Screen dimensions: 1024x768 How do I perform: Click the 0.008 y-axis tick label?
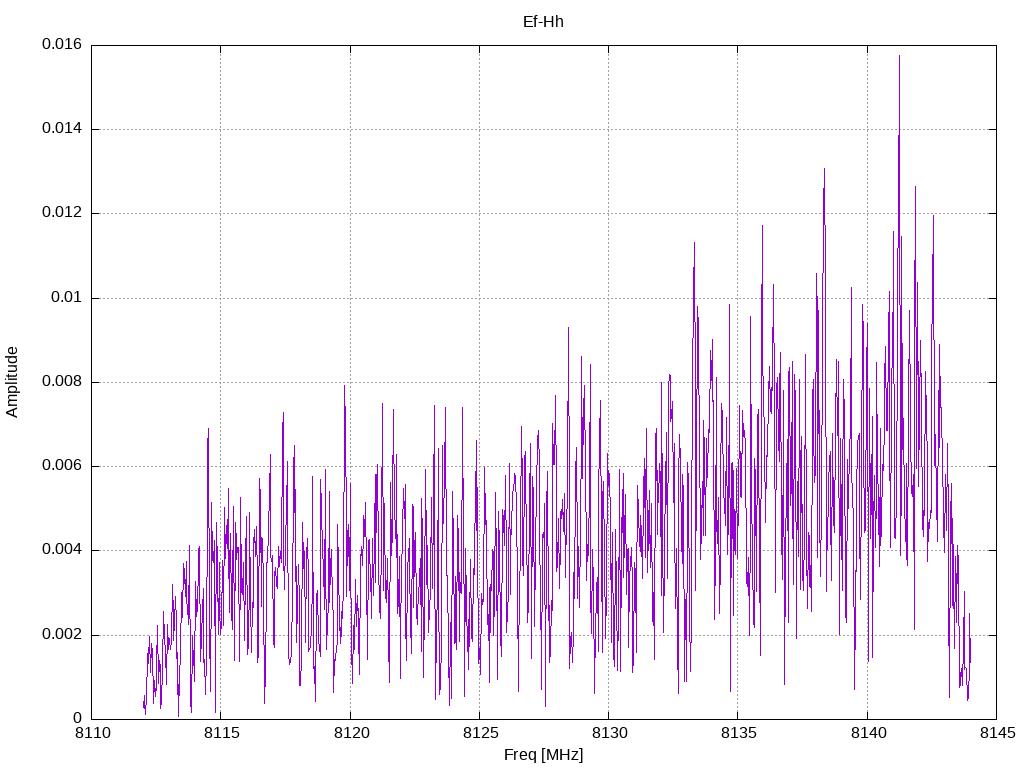point(62,382)
